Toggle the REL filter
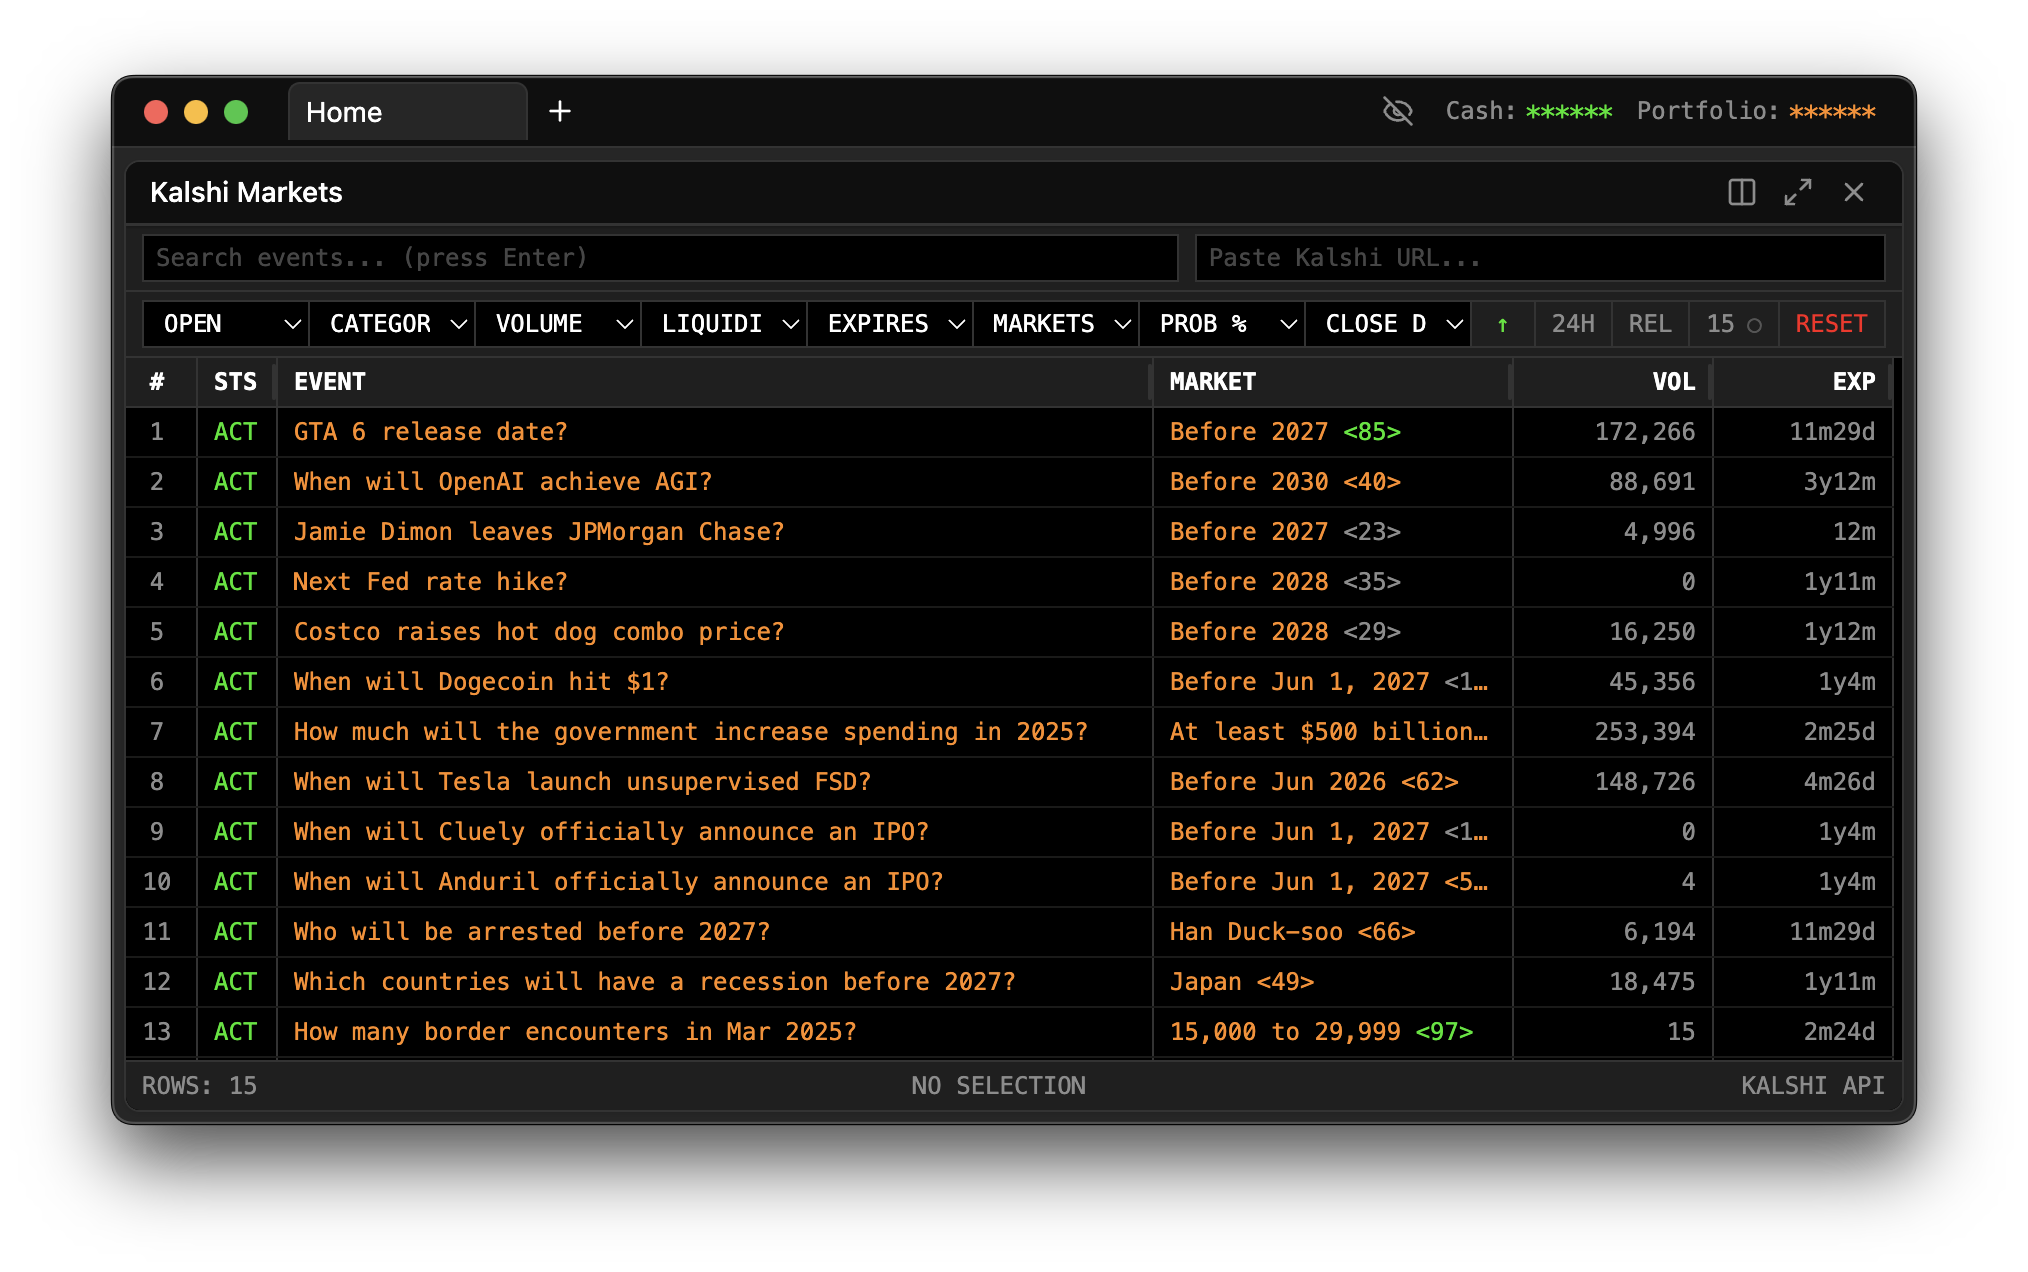 (1649, 324)
